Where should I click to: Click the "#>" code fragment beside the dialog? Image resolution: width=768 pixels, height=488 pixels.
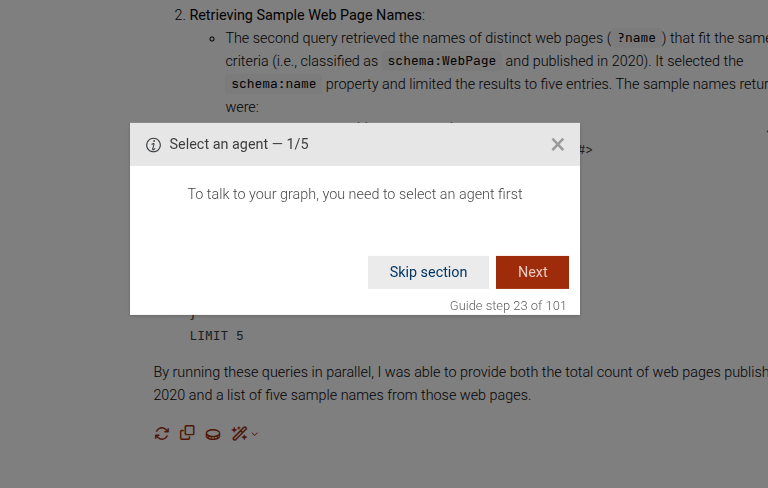pos(585,150)
